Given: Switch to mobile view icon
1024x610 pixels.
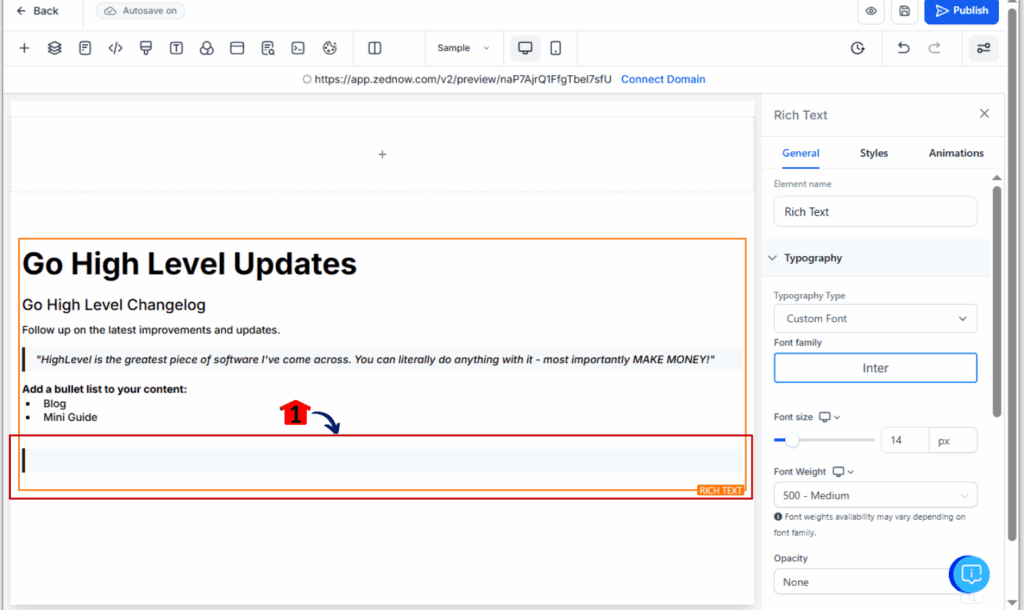Looking at the screenshot, I should click(556, 48).
